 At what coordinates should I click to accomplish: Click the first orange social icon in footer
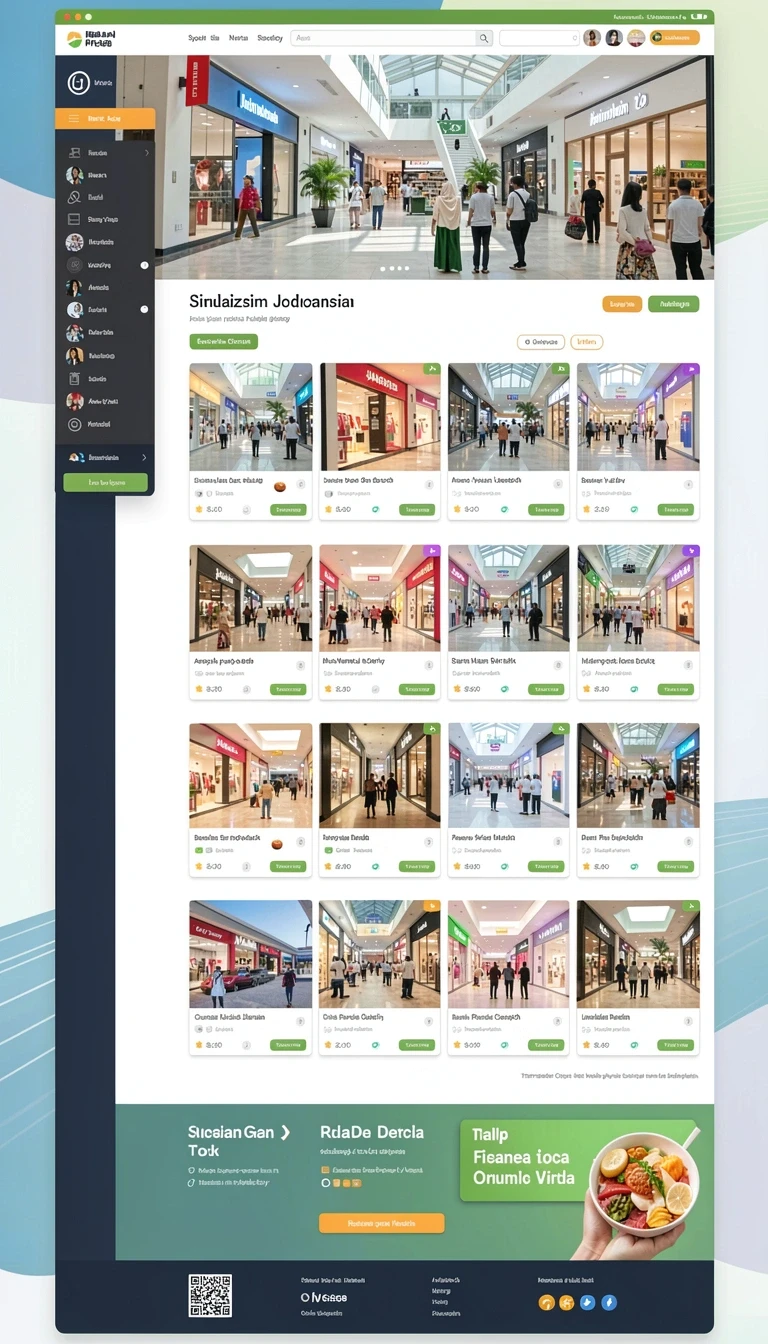546,1302
